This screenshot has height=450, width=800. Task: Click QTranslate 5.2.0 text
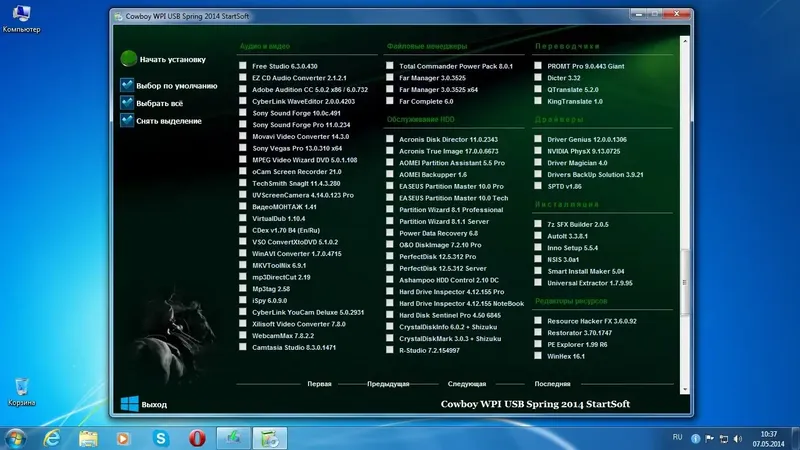pos(573,89)
